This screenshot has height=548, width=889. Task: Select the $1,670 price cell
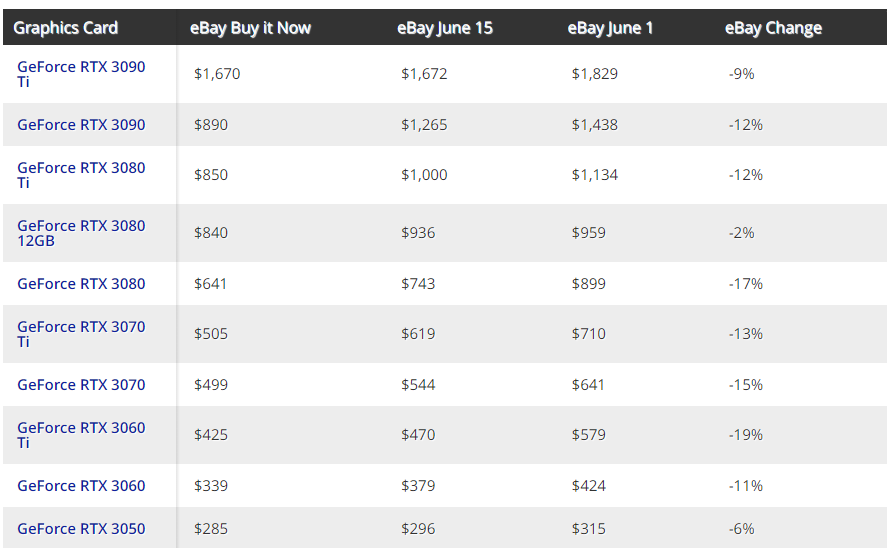[x=217, y=74]
